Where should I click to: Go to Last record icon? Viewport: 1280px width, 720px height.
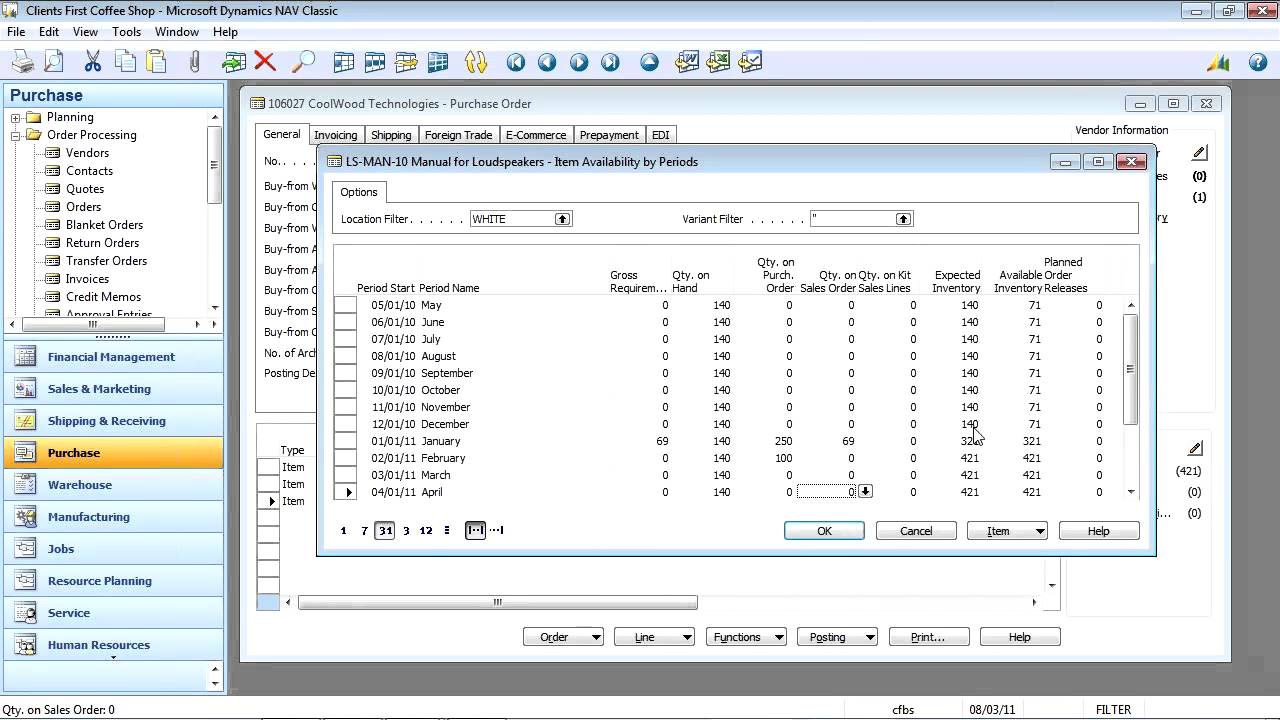[610, 62]
